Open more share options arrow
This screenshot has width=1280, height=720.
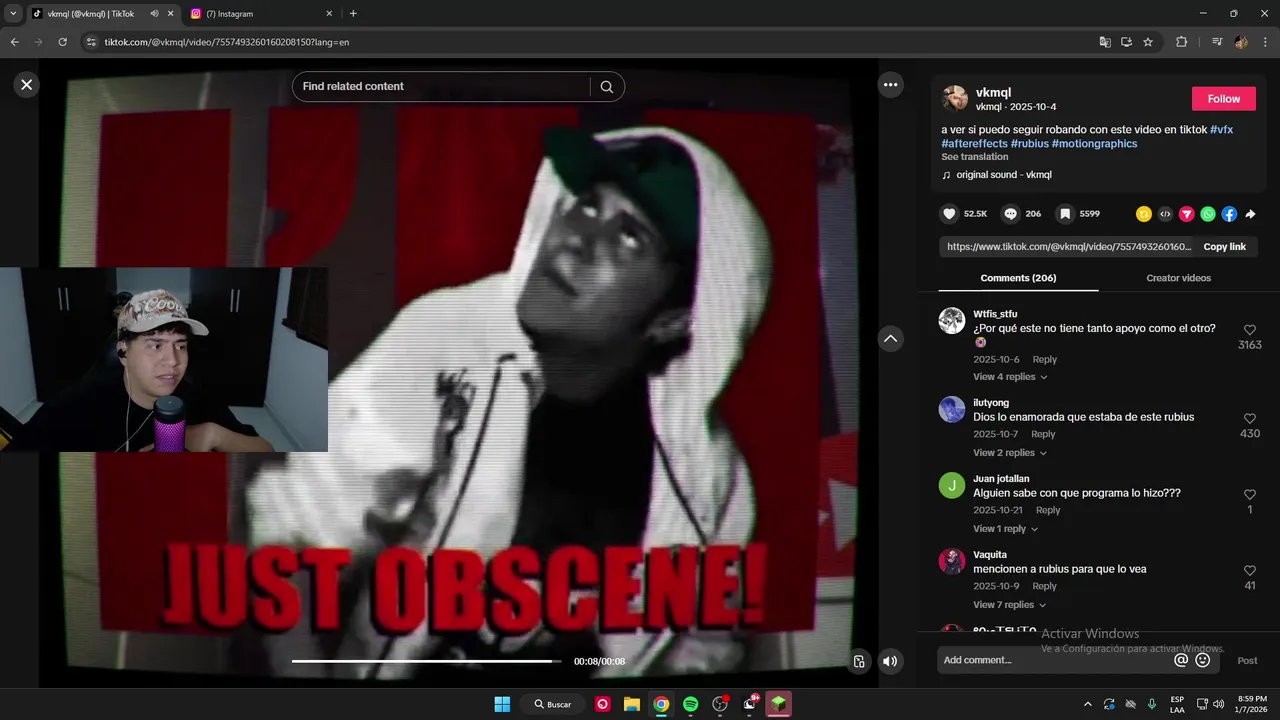coord(1250,214)
